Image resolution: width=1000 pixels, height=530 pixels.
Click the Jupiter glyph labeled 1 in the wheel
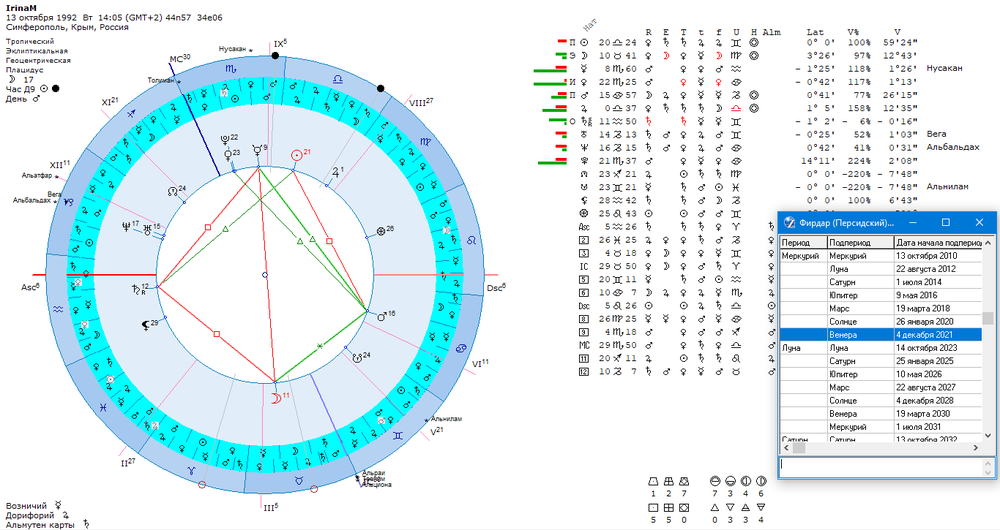[335, 172]
